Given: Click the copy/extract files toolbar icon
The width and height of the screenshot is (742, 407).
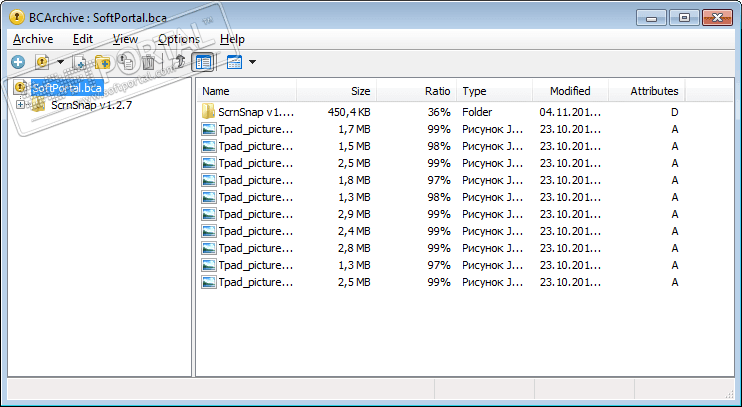Looking at the screenshot, I should point(125,62).
